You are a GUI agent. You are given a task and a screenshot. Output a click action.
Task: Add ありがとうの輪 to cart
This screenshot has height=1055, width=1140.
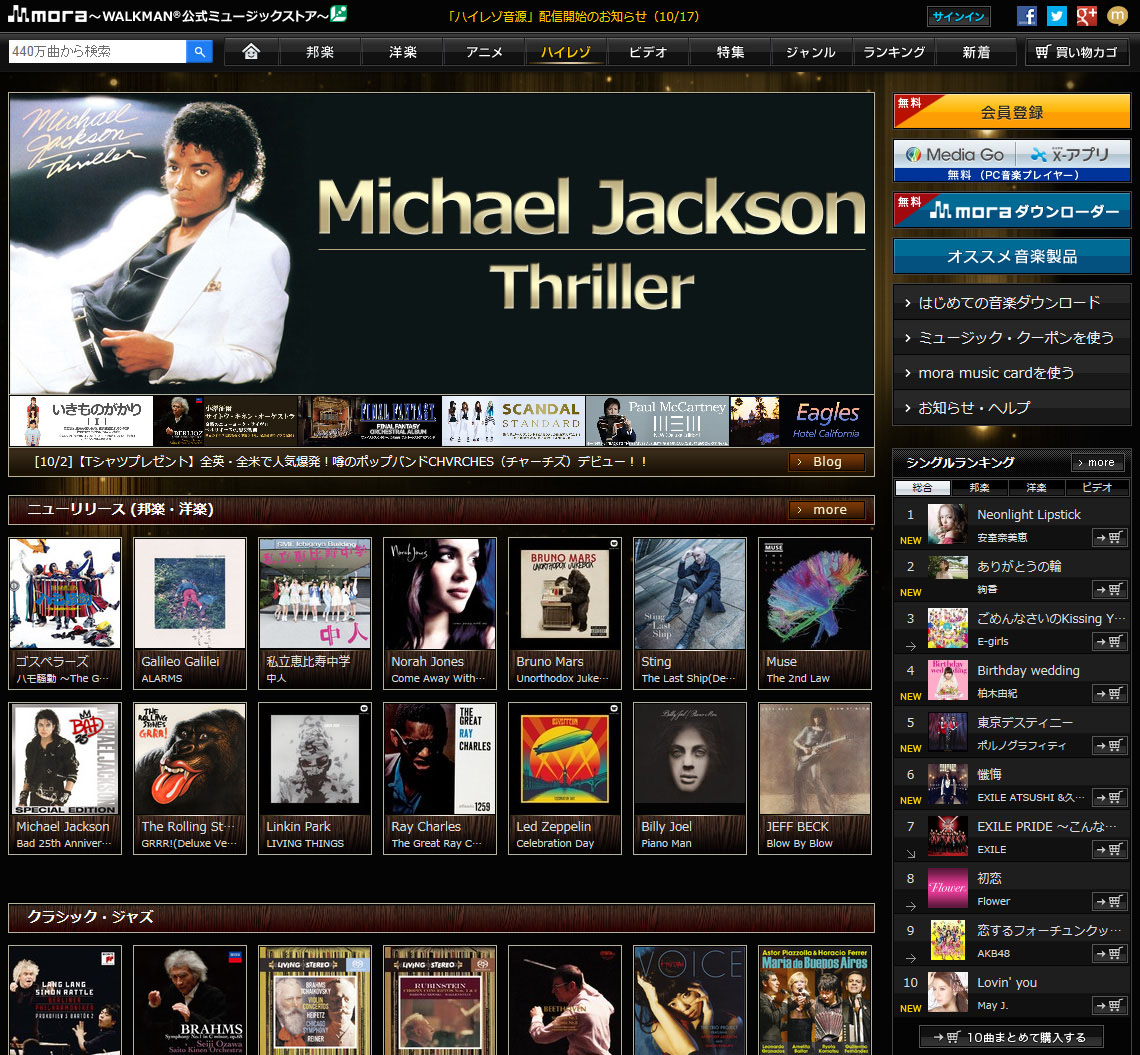coord(1109,590)
